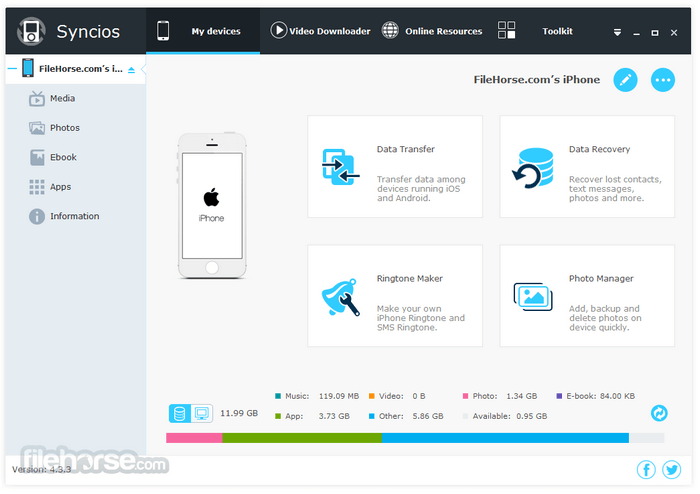
Task: Open Information in the sidebar
Action: [75, 216]
